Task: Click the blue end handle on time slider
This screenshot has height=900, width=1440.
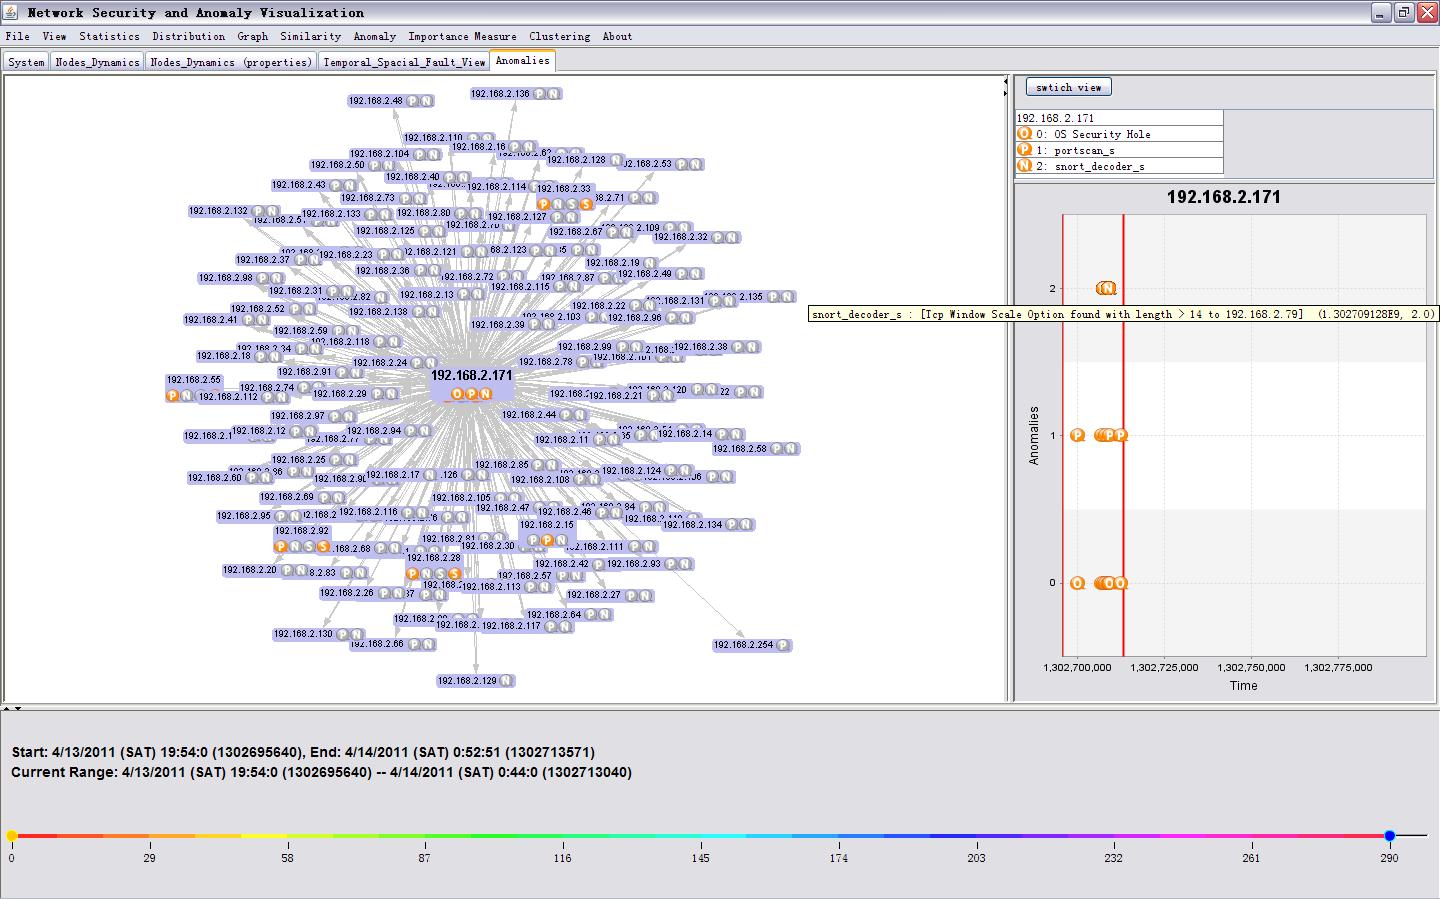Action: (x=1389, y=835)
